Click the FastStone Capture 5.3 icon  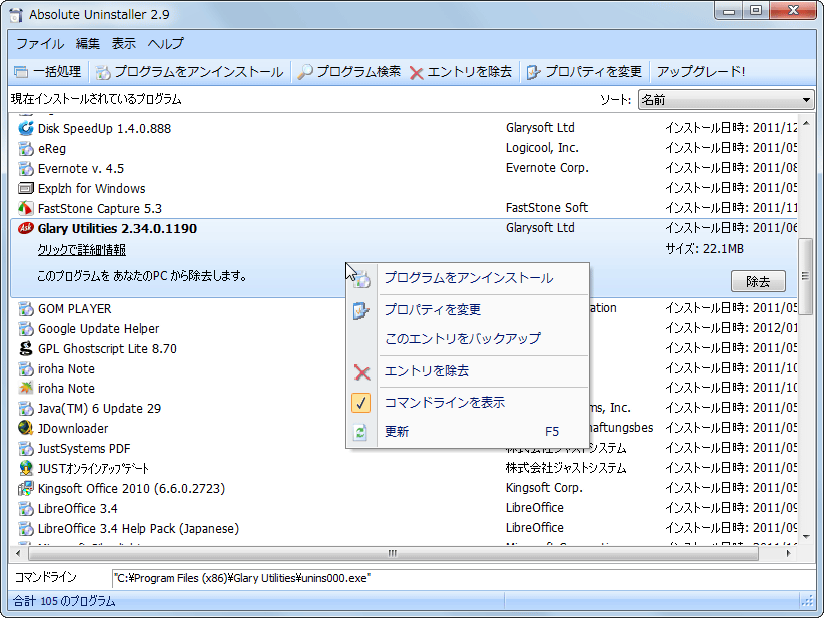click(25, 209)
